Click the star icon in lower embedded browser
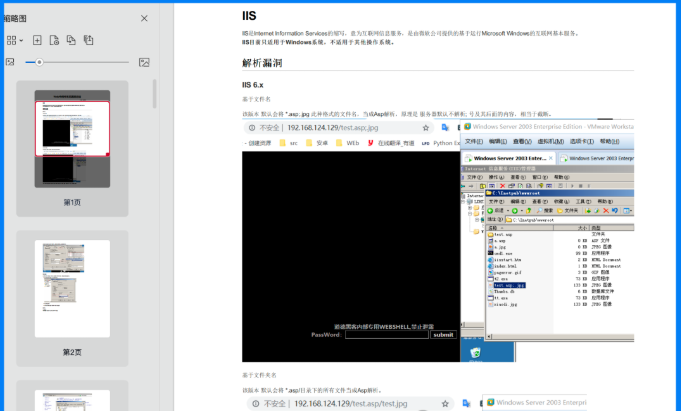Viewport: 681px width, 411px height. point(445,404)
